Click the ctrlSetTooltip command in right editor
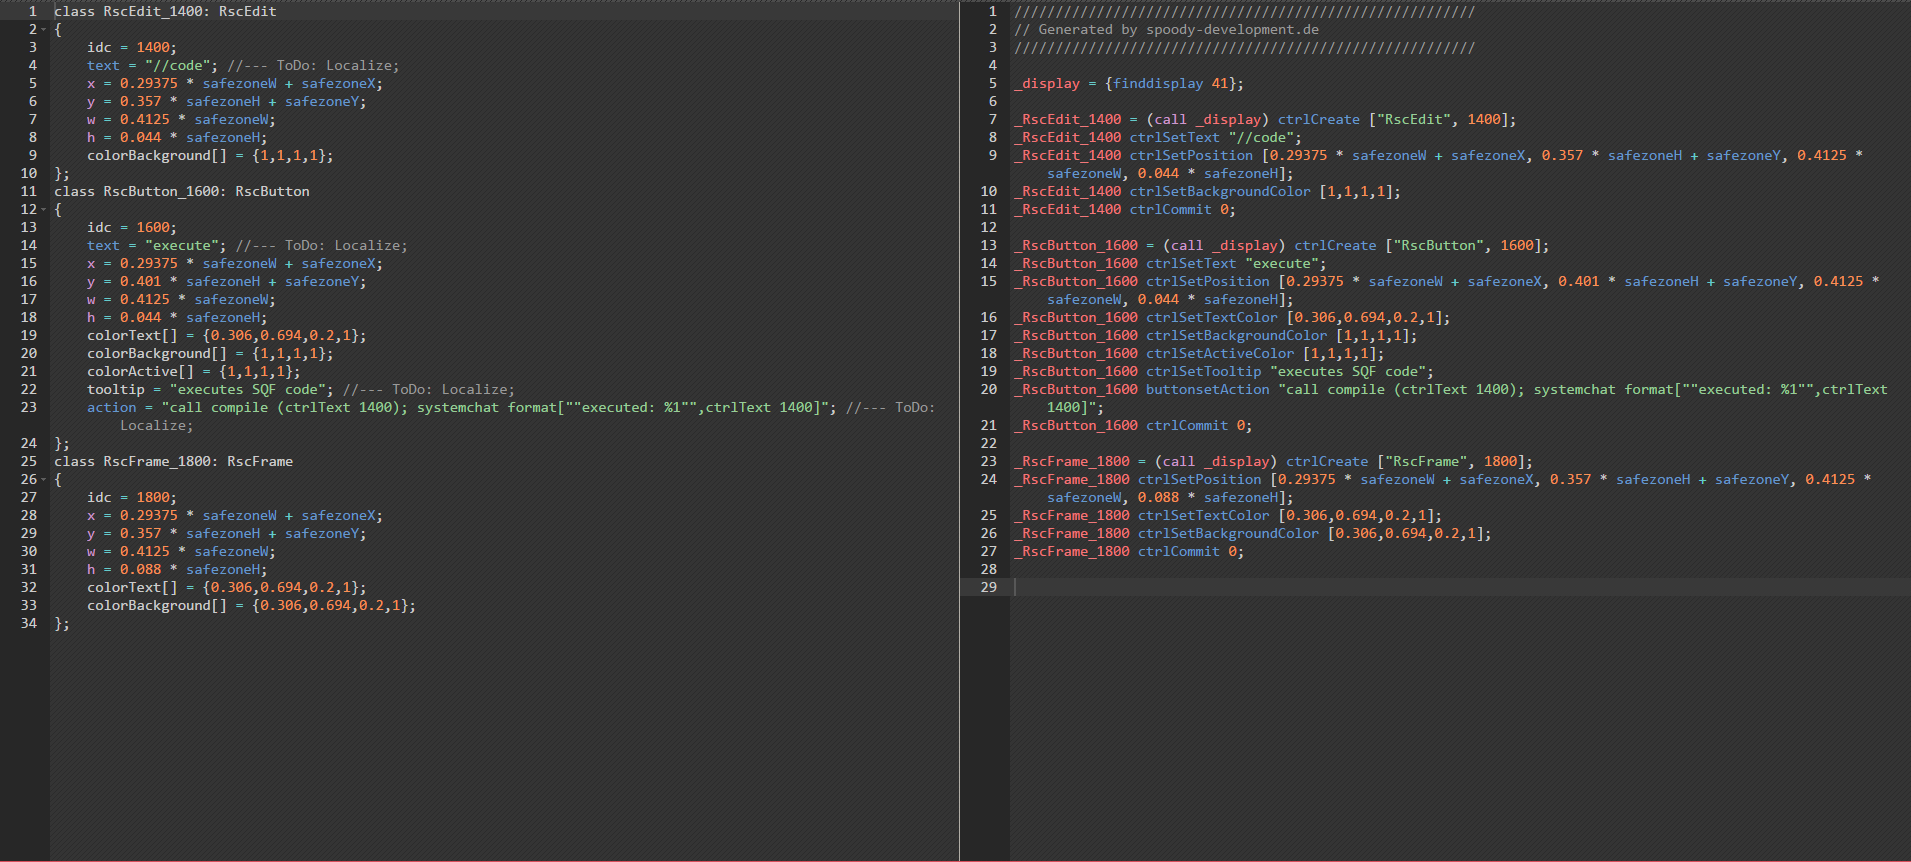The width and height of the screenshot is (1911, 862). point(1203,371)
